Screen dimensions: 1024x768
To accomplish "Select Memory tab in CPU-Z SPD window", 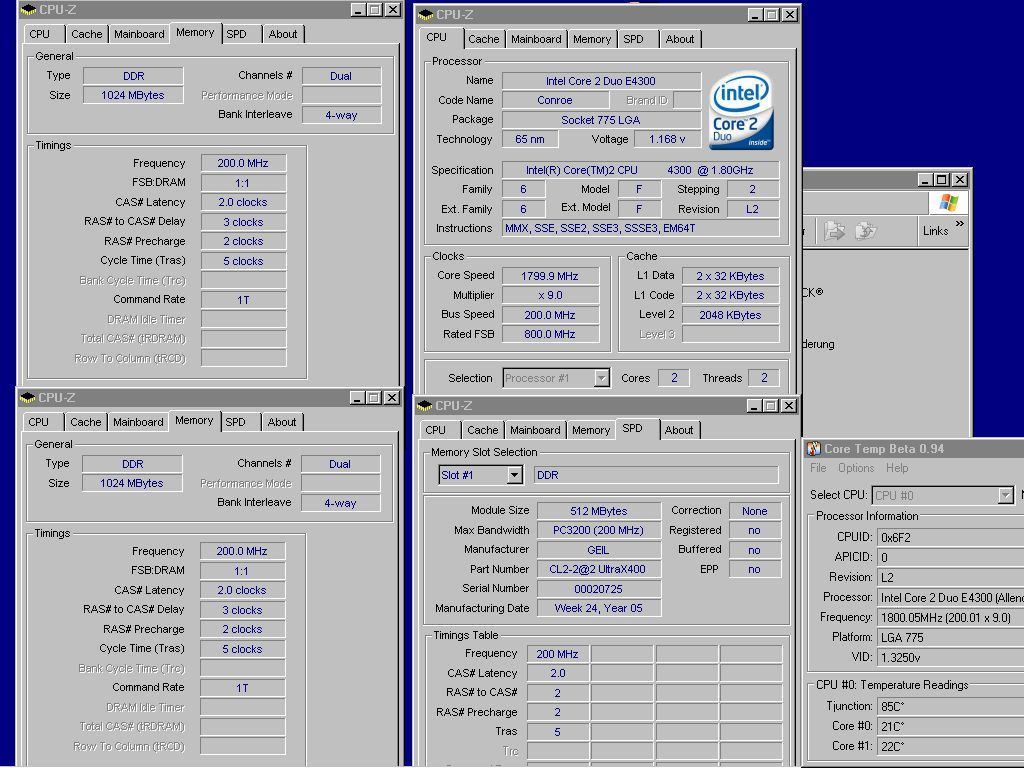I will (x=590, y=430).
